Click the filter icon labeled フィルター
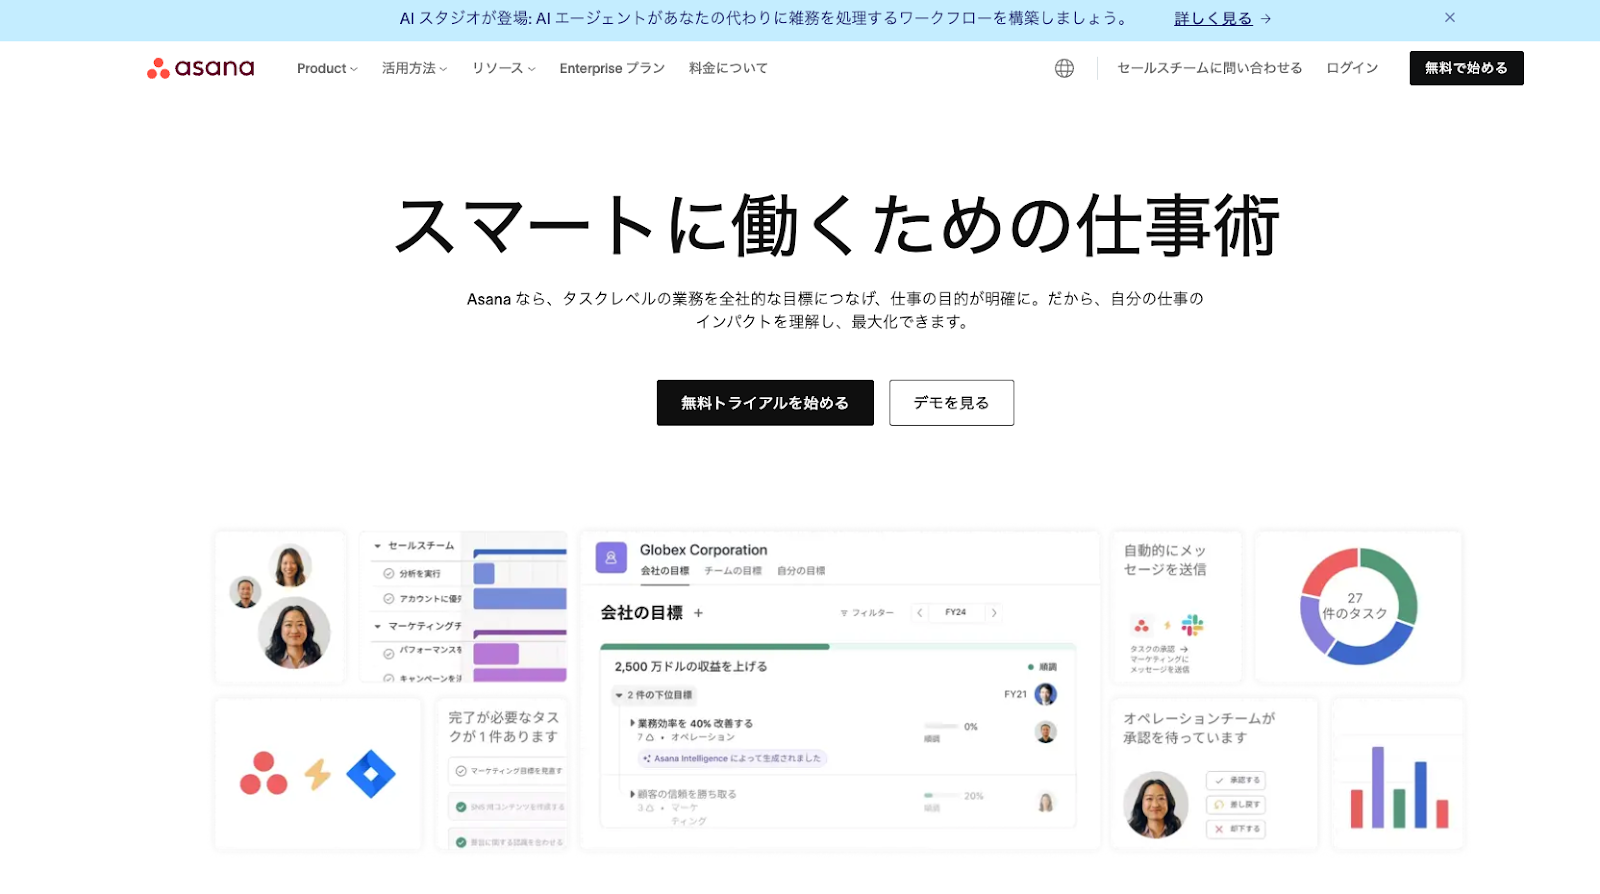Screen dimensions: 1600x894 844,613
